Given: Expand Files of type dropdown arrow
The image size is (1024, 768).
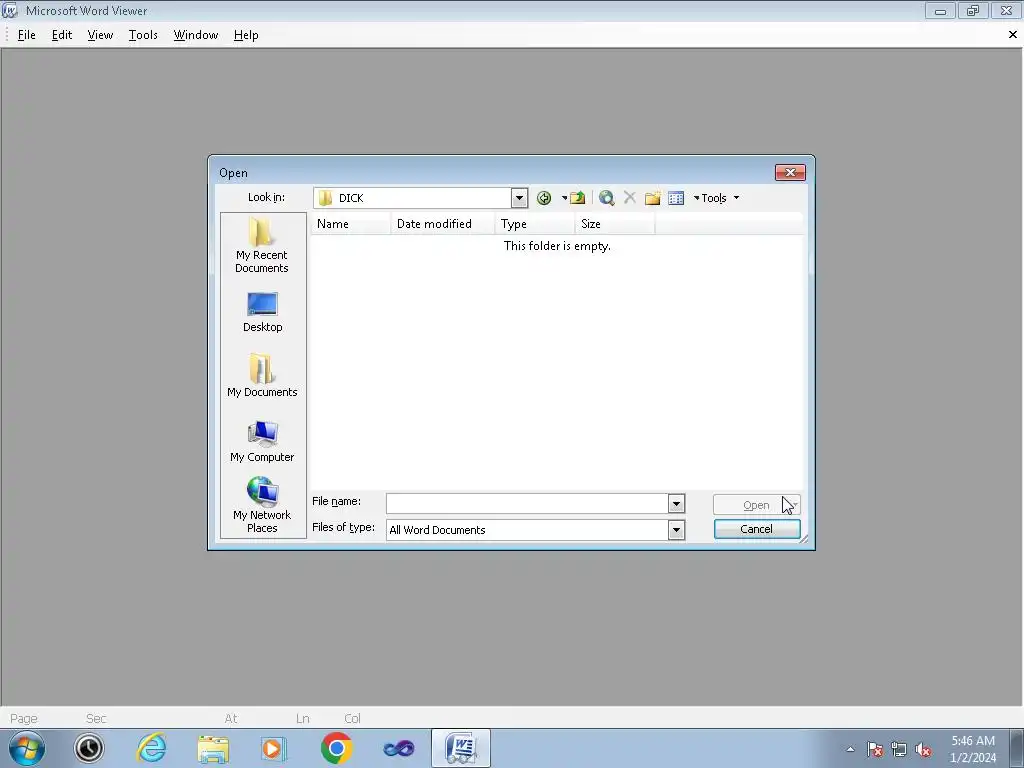Looking at the screenshot, I should (676, 530).
